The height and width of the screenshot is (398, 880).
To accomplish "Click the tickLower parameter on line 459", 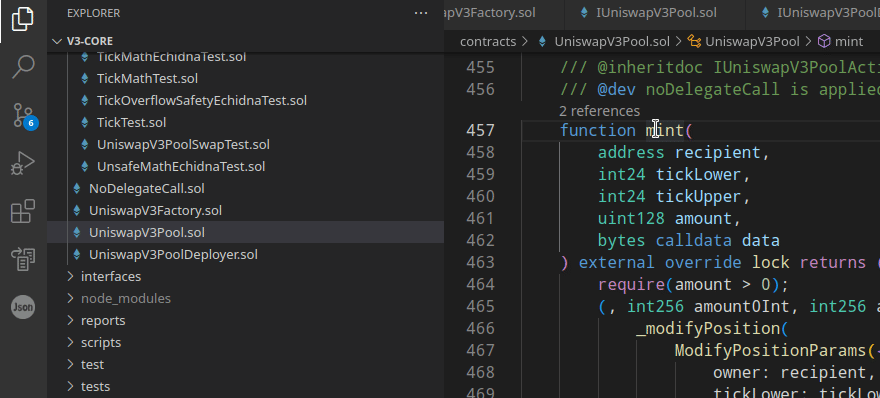I will tap(698, 175).
